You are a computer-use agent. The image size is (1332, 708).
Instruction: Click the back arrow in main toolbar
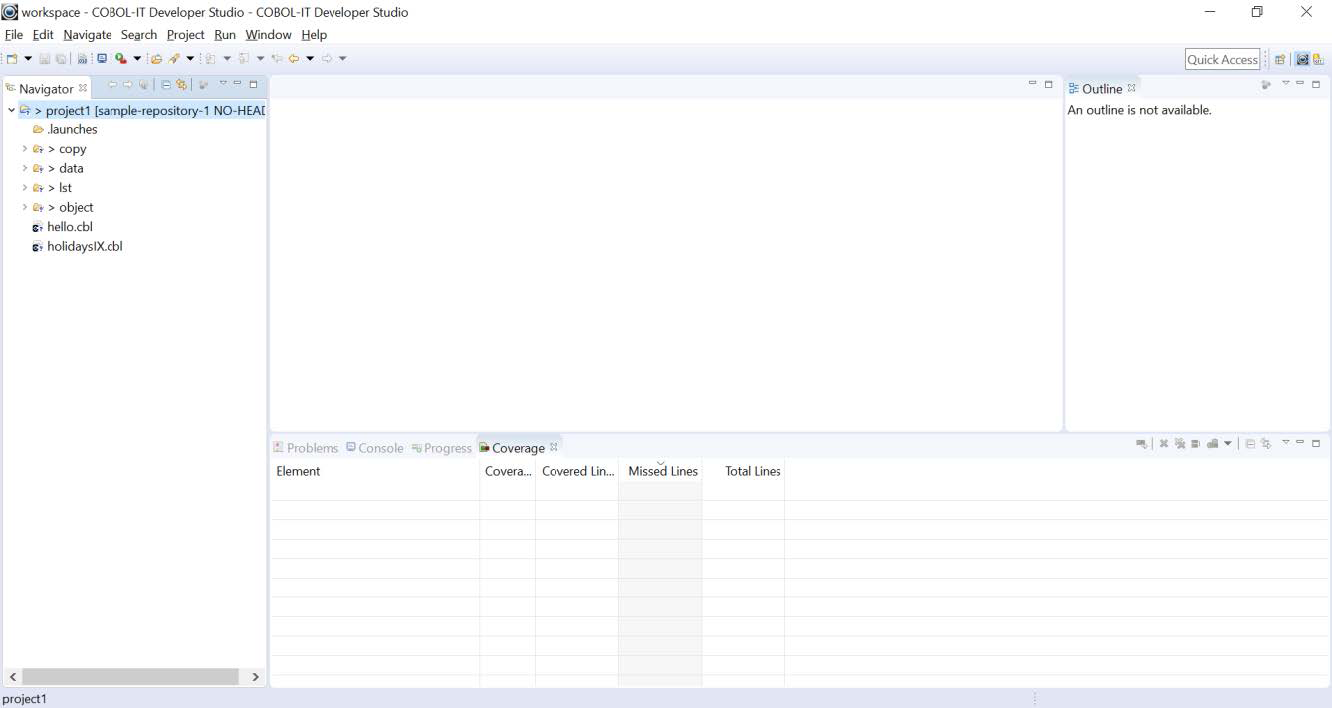click(294, 59)
